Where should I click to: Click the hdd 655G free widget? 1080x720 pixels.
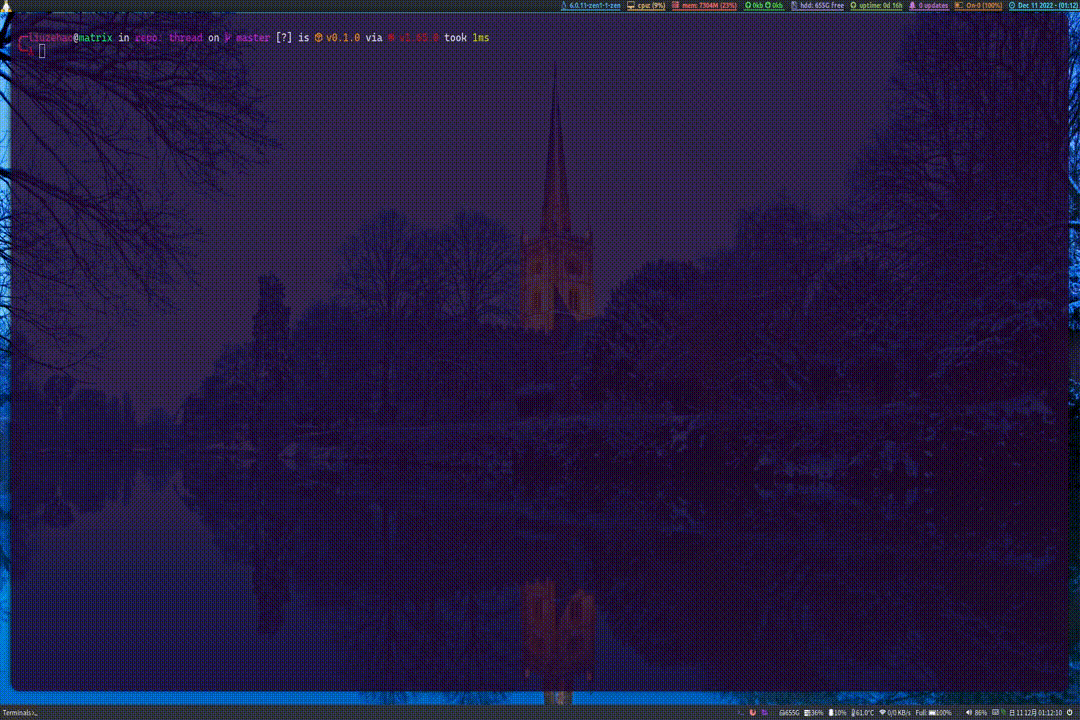click(x=817, y=6)
